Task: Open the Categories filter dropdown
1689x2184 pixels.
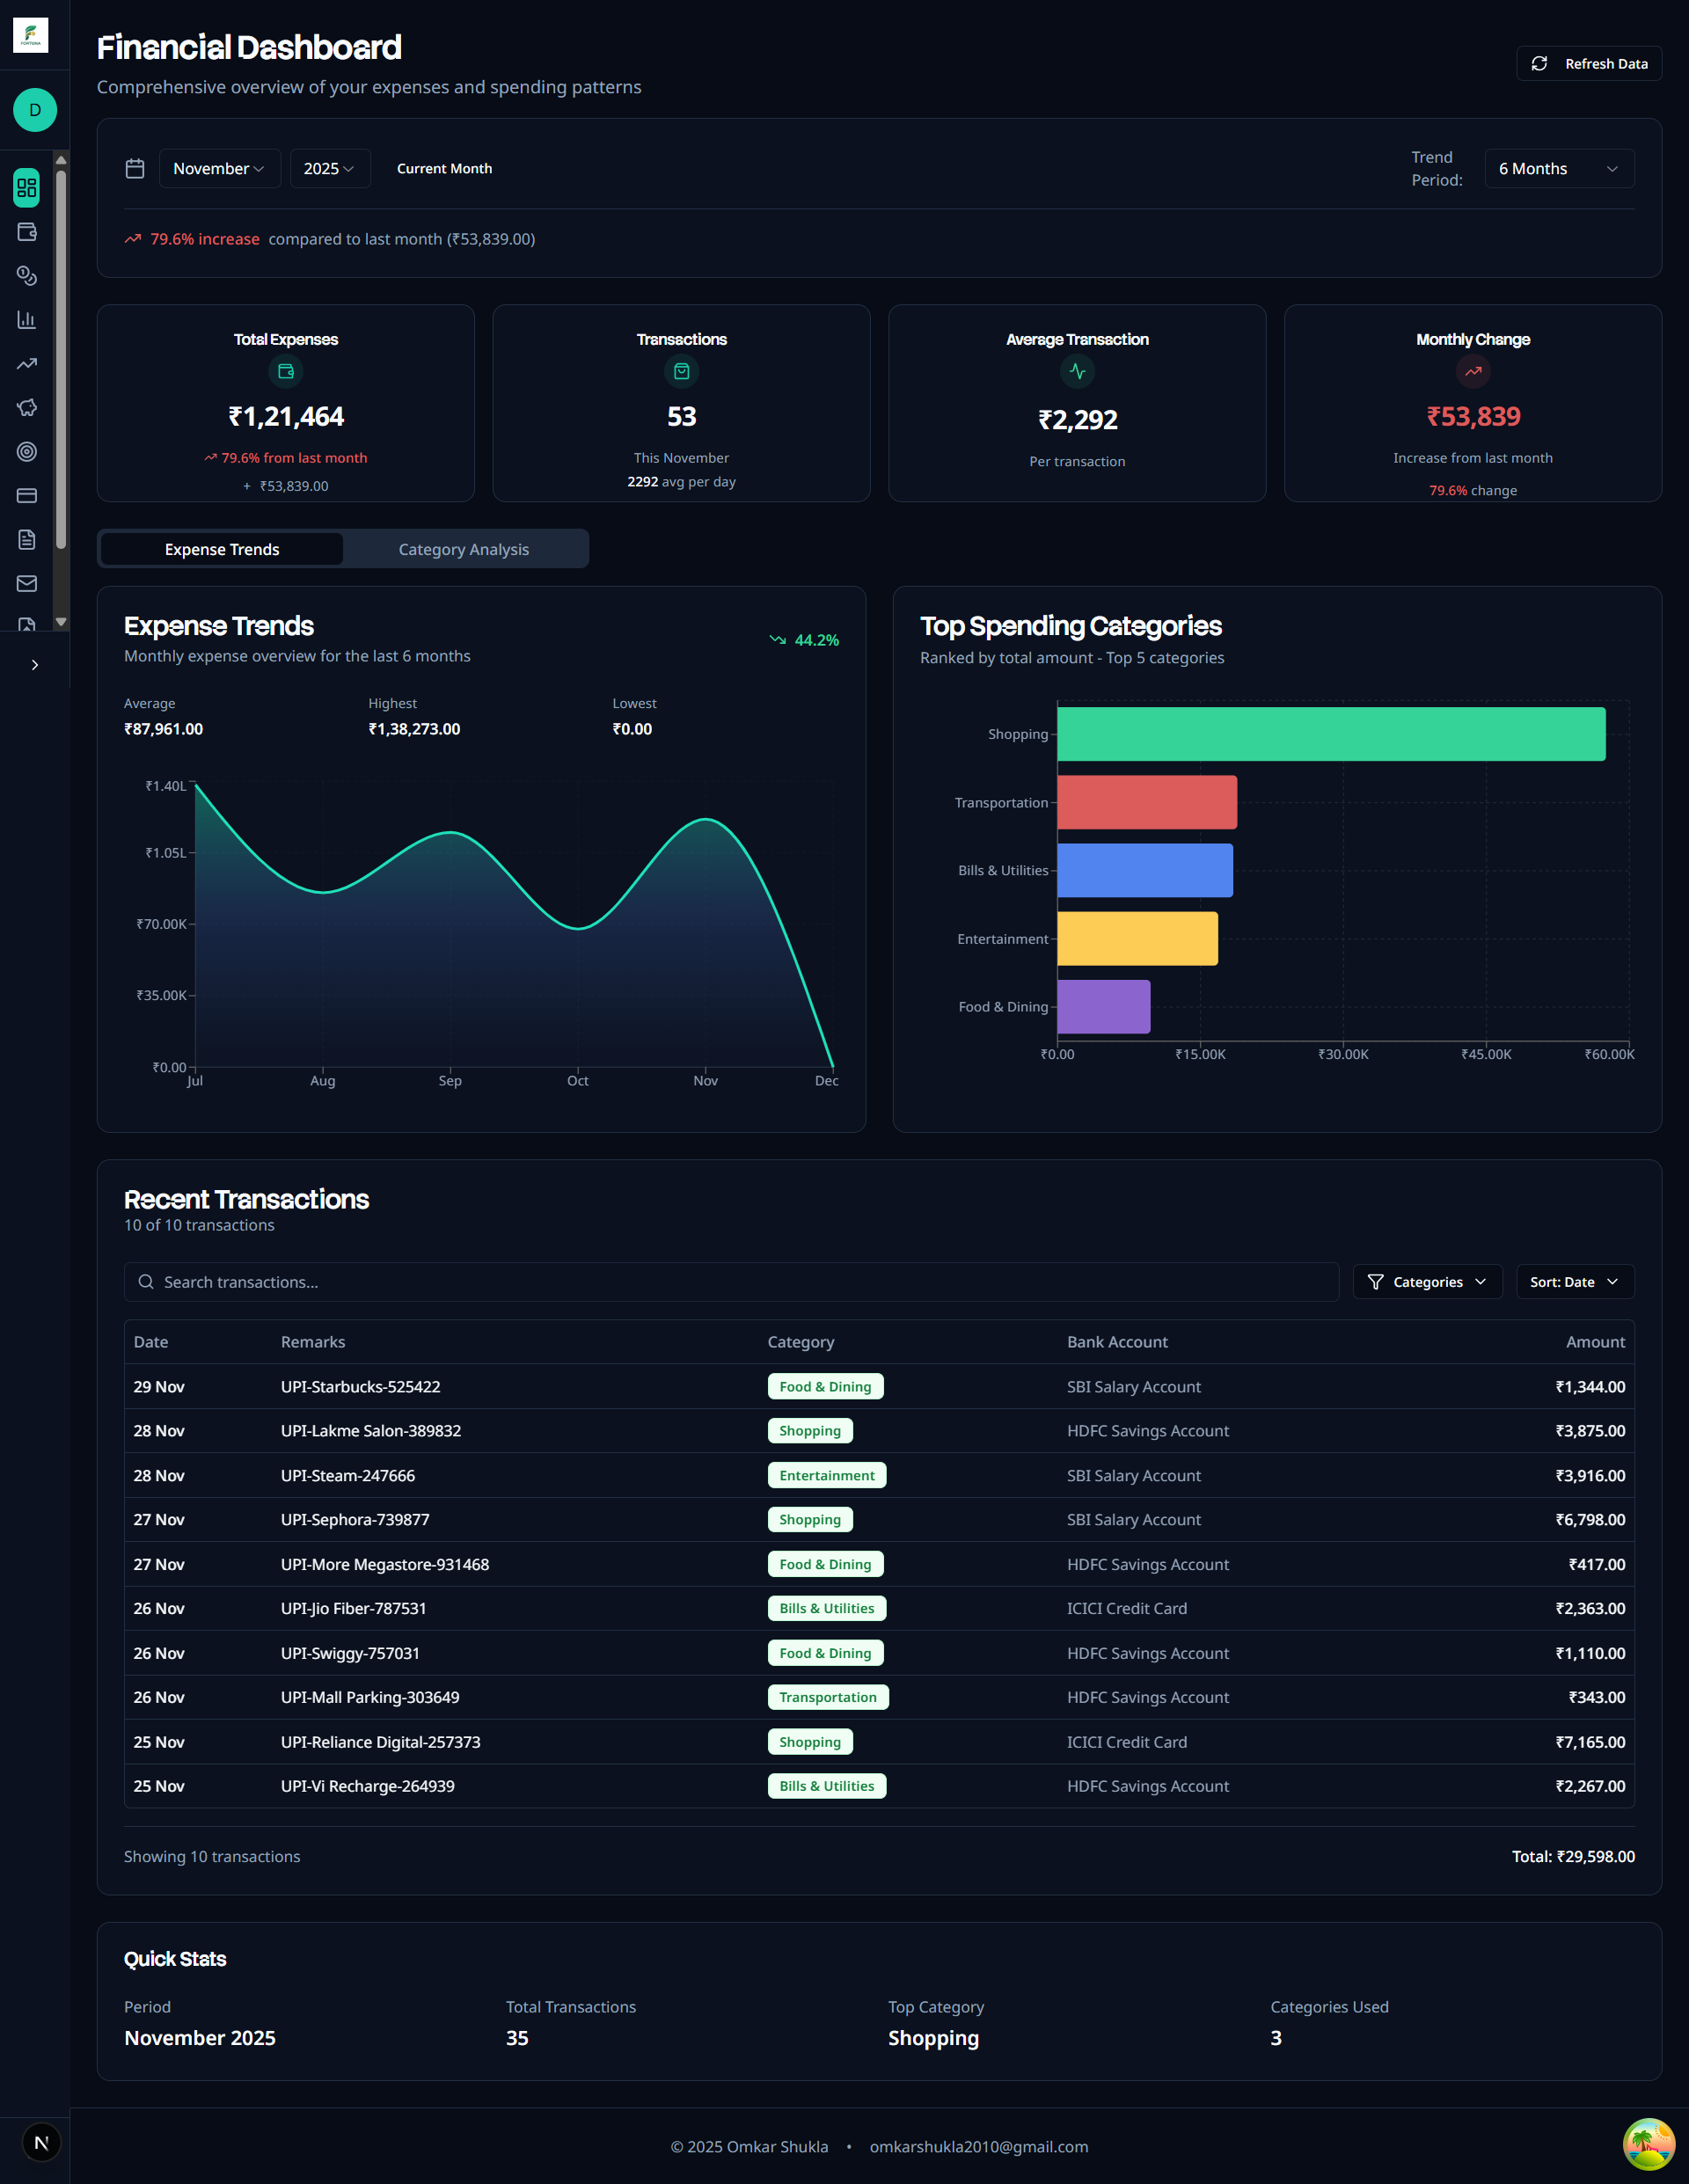Action: (1427, 1281)
